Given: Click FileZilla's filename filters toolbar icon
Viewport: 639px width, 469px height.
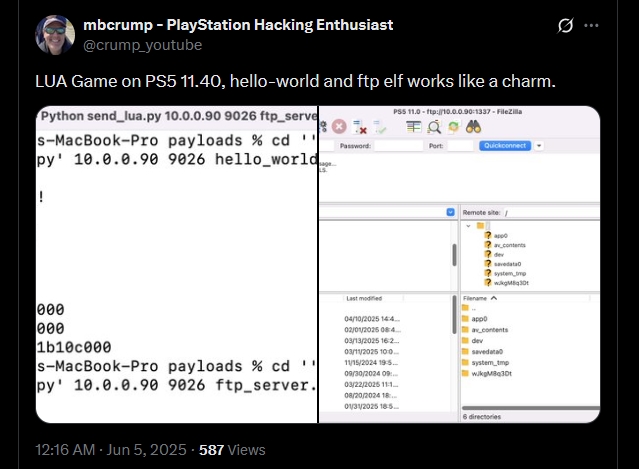Looking at the screenshot, I should (414, 127).
